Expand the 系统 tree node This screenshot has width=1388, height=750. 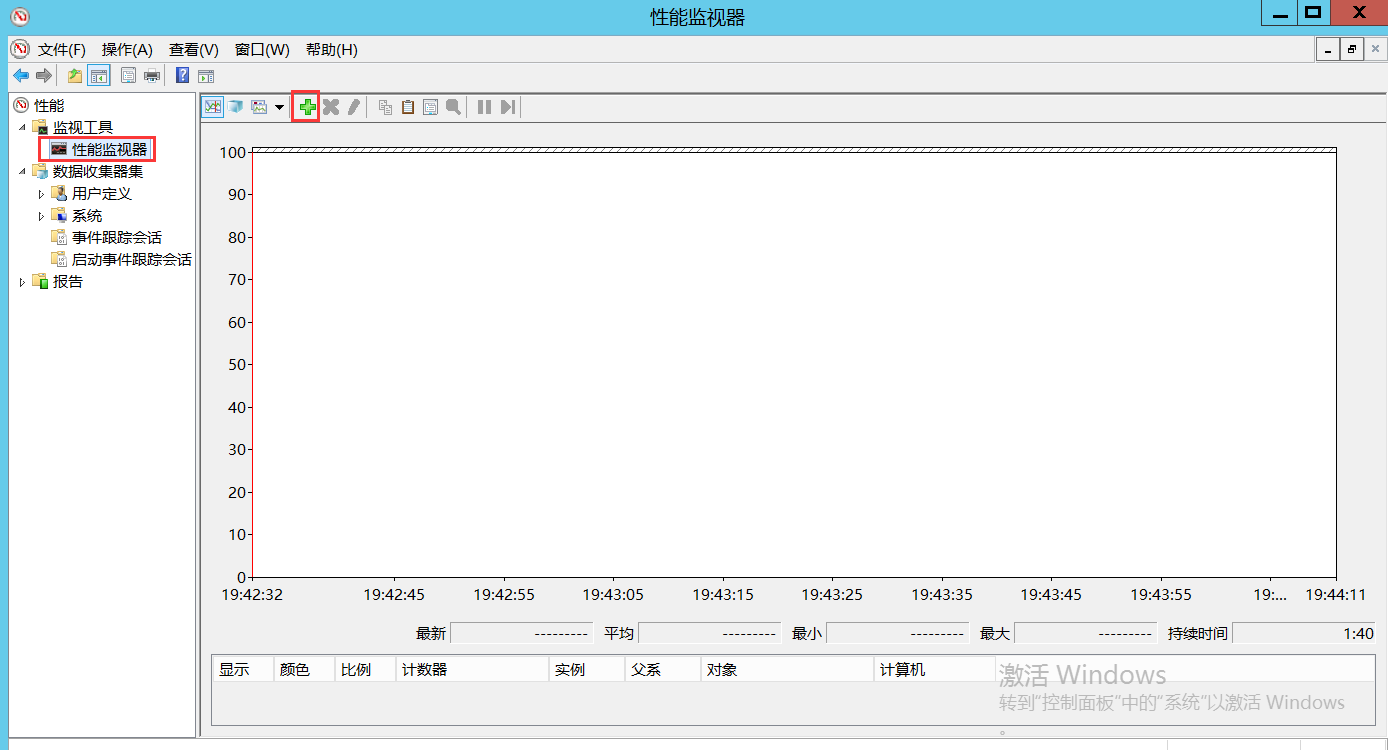pyautogui.click(x=41, y=216)
